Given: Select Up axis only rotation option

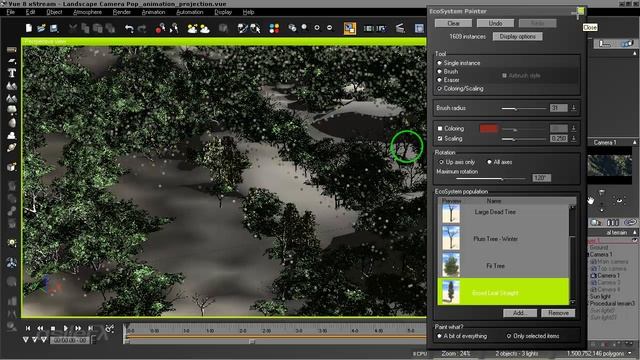Looking at the screenshot, I should (x=441, y=162).
